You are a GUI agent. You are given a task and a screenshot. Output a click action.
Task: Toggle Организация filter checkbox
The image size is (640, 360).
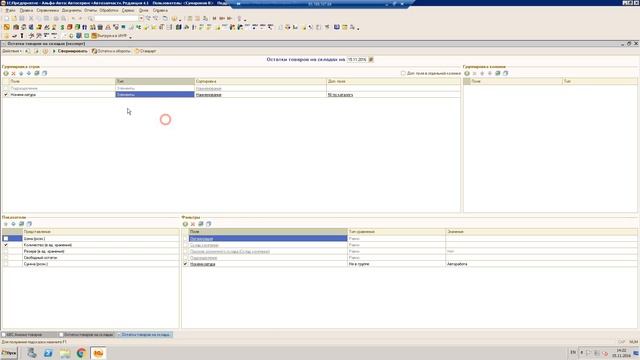[x=186, y=238]
